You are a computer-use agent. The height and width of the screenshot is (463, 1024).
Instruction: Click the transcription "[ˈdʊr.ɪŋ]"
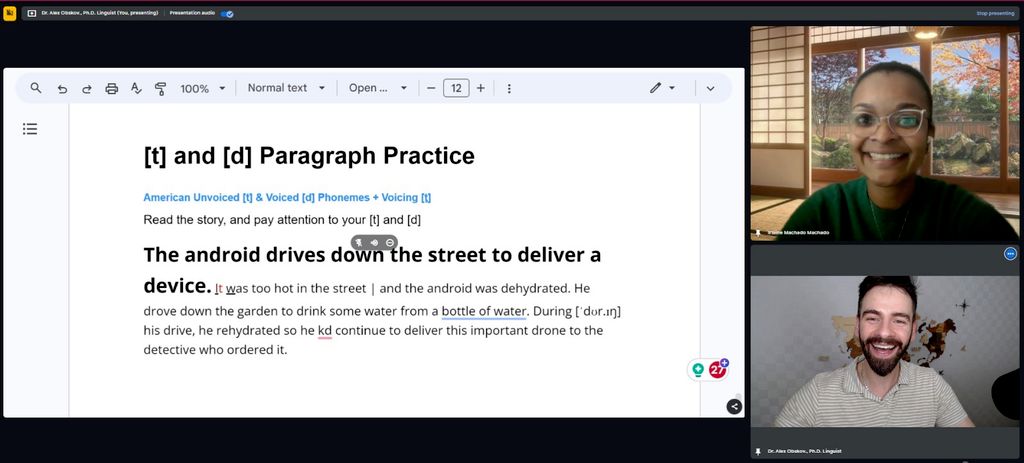click(598, 311)
